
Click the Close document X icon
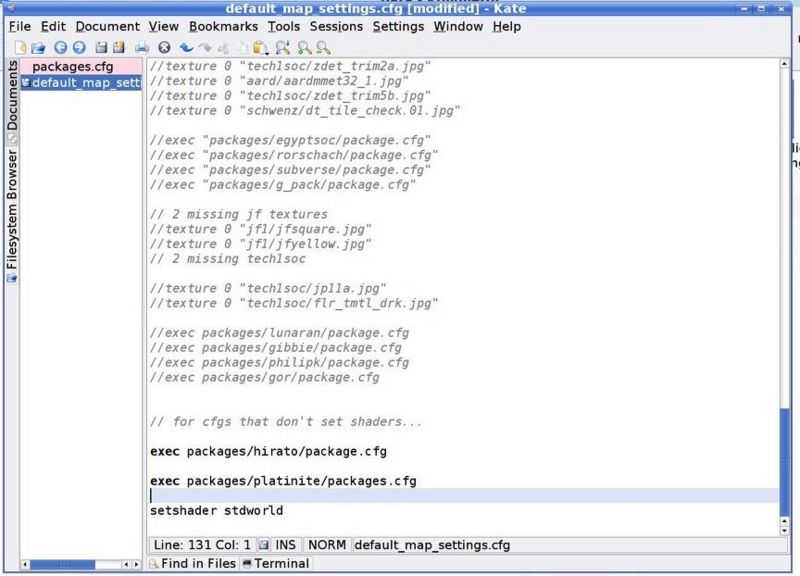pos(164,47)
